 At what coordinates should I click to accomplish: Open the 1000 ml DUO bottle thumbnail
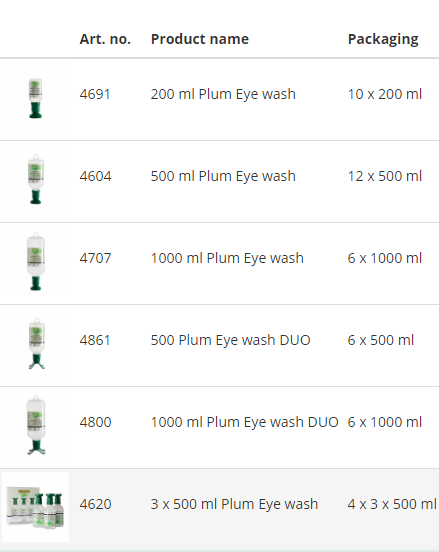[x=36, y=425]
